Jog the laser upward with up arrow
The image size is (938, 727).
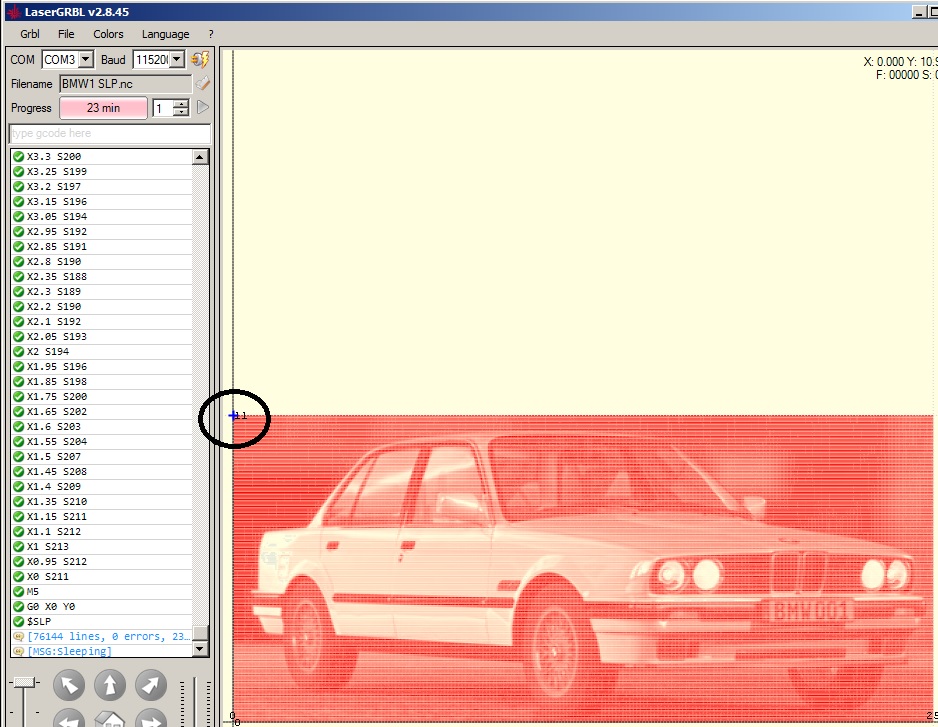(109, 685)
